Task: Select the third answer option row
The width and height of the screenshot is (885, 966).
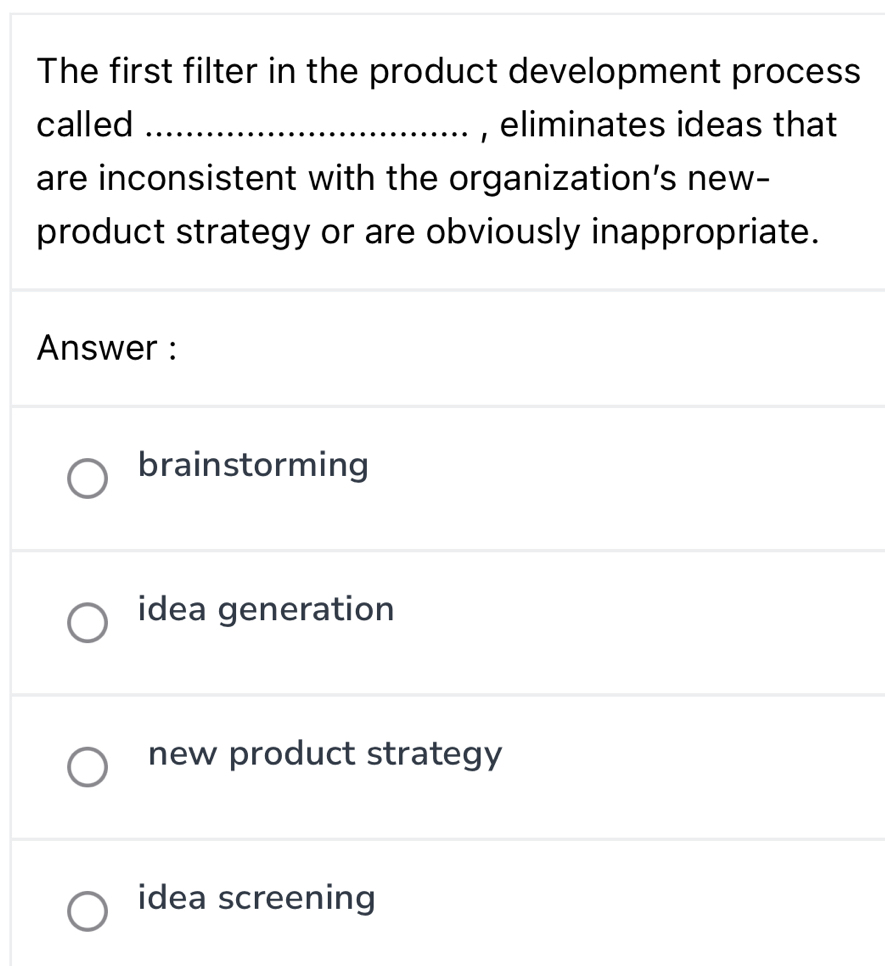Action: pyautogui.click(x=440, y=767)
